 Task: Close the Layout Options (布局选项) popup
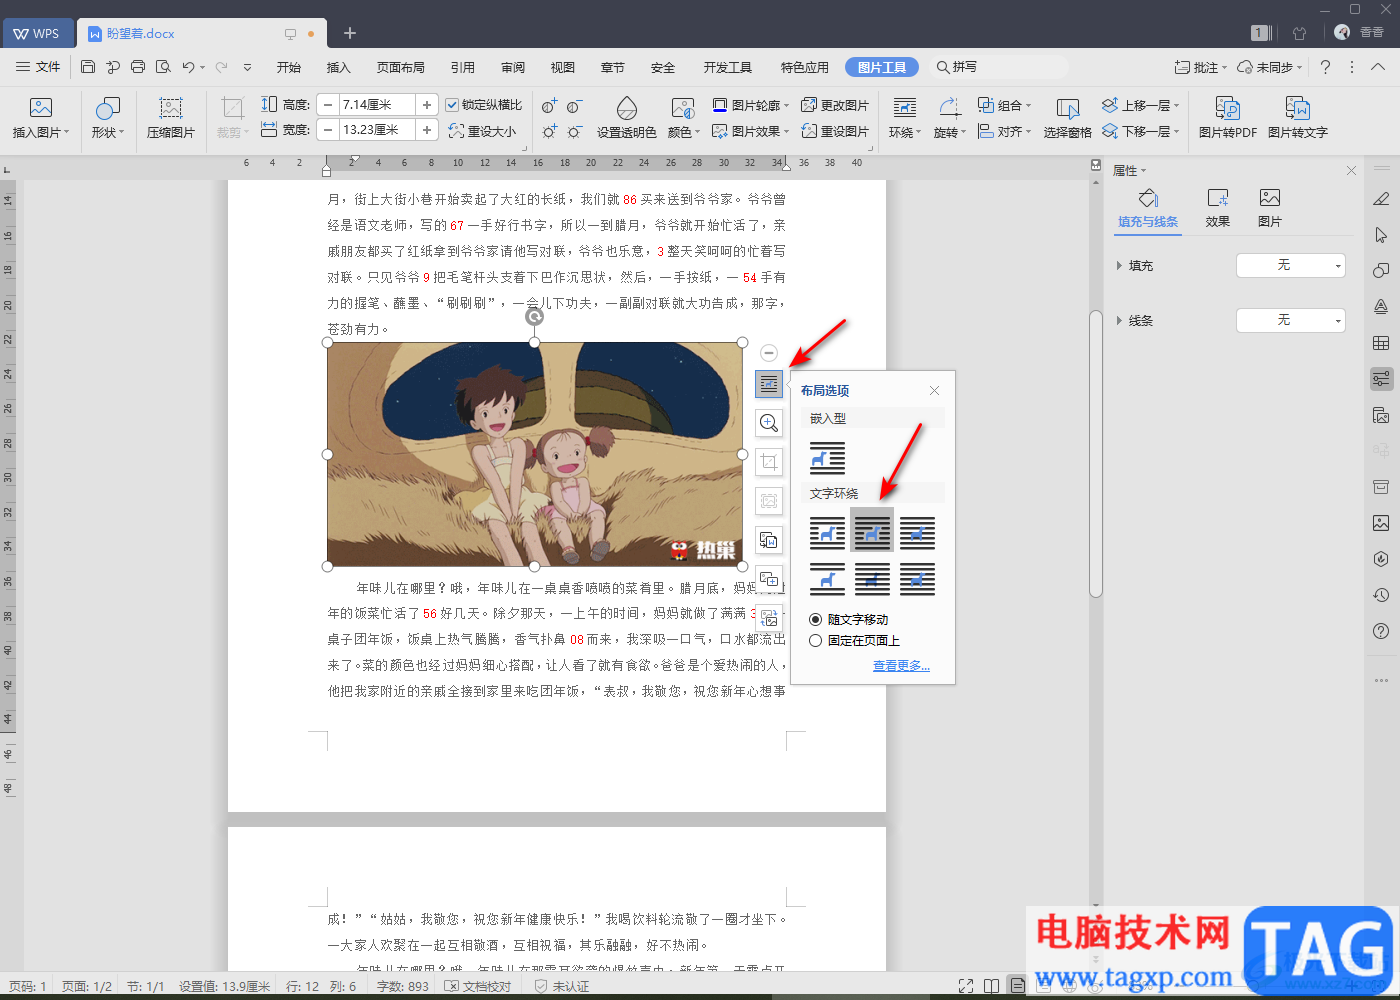tap(935, 391)
